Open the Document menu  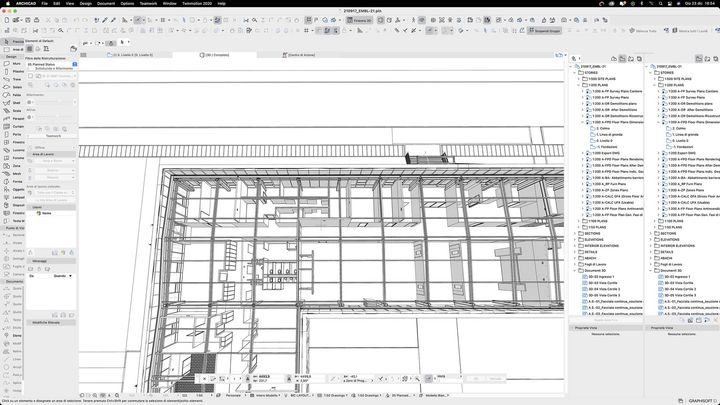tap(106, 3)
